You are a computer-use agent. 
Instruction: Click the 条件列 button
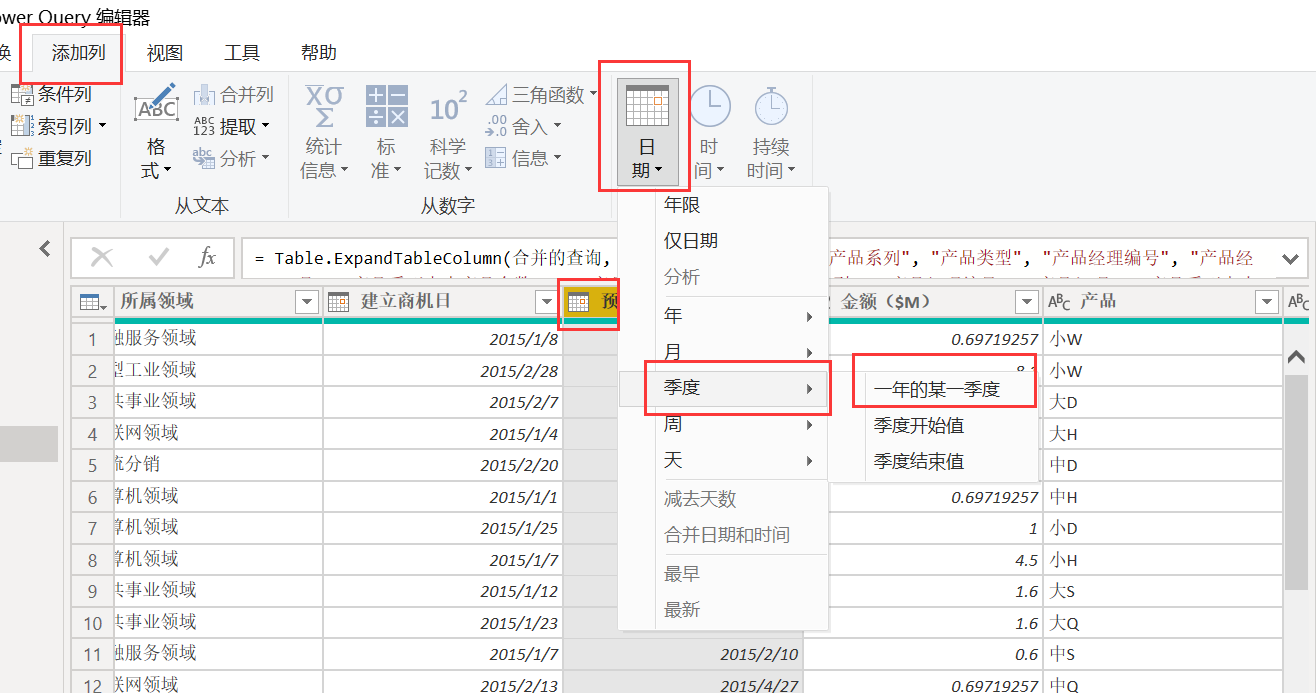51,95
